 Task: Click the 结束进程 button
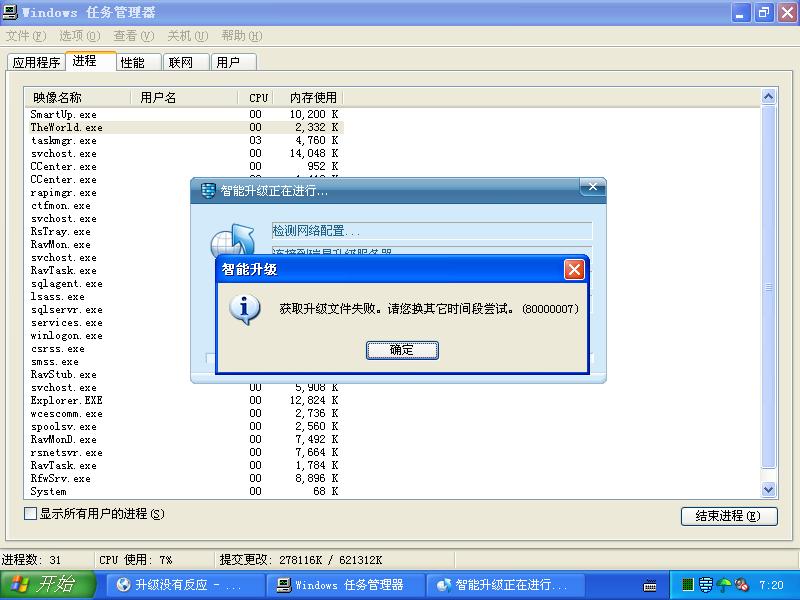(729, 516)
